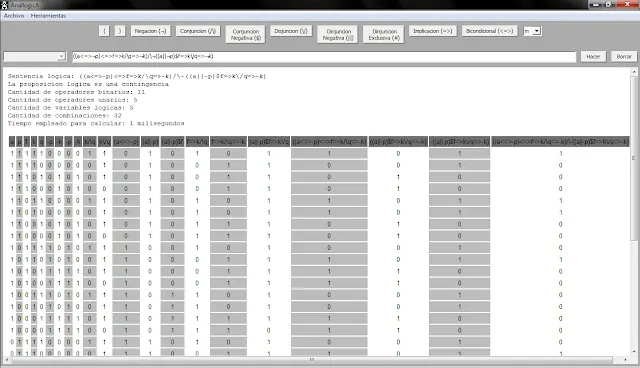Click the final full-formula column header

click(x=560, y=142)
